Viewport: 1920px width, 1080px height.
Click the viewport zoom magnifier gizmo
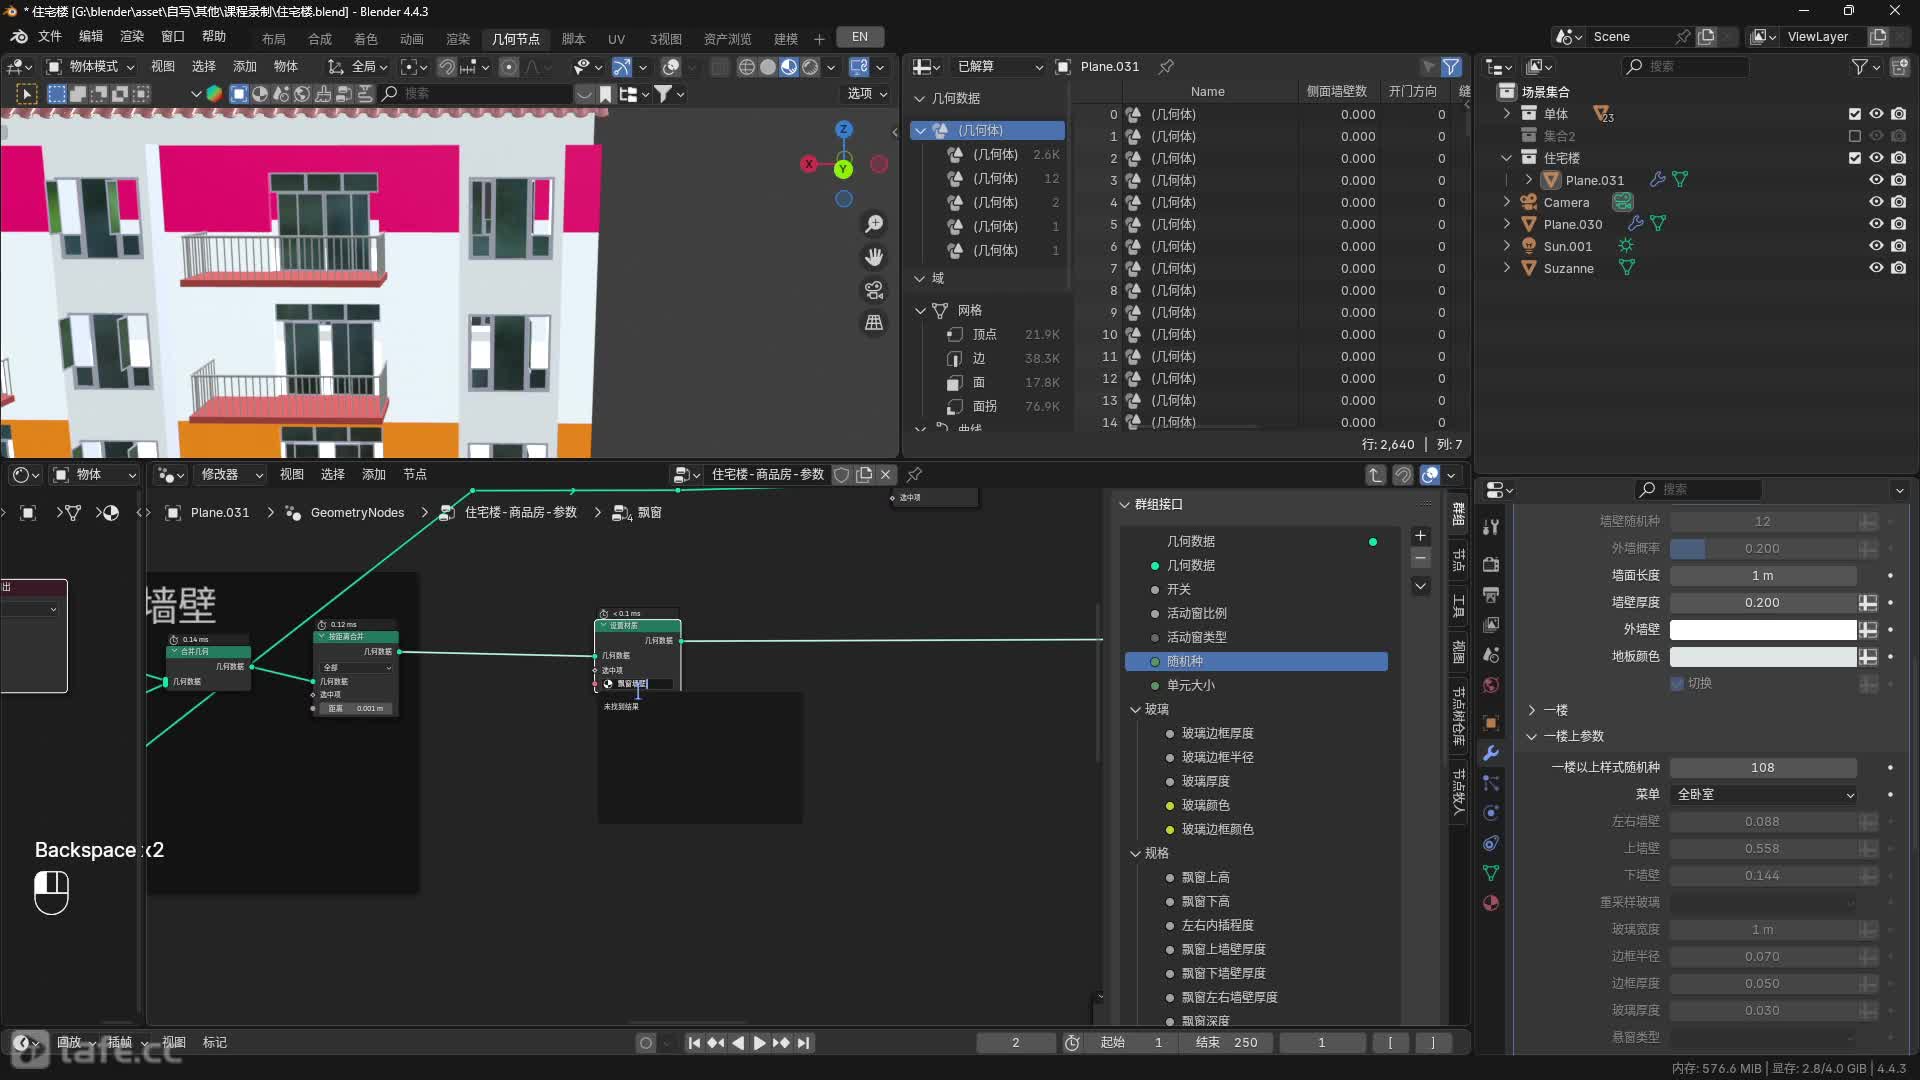(874, 224)
